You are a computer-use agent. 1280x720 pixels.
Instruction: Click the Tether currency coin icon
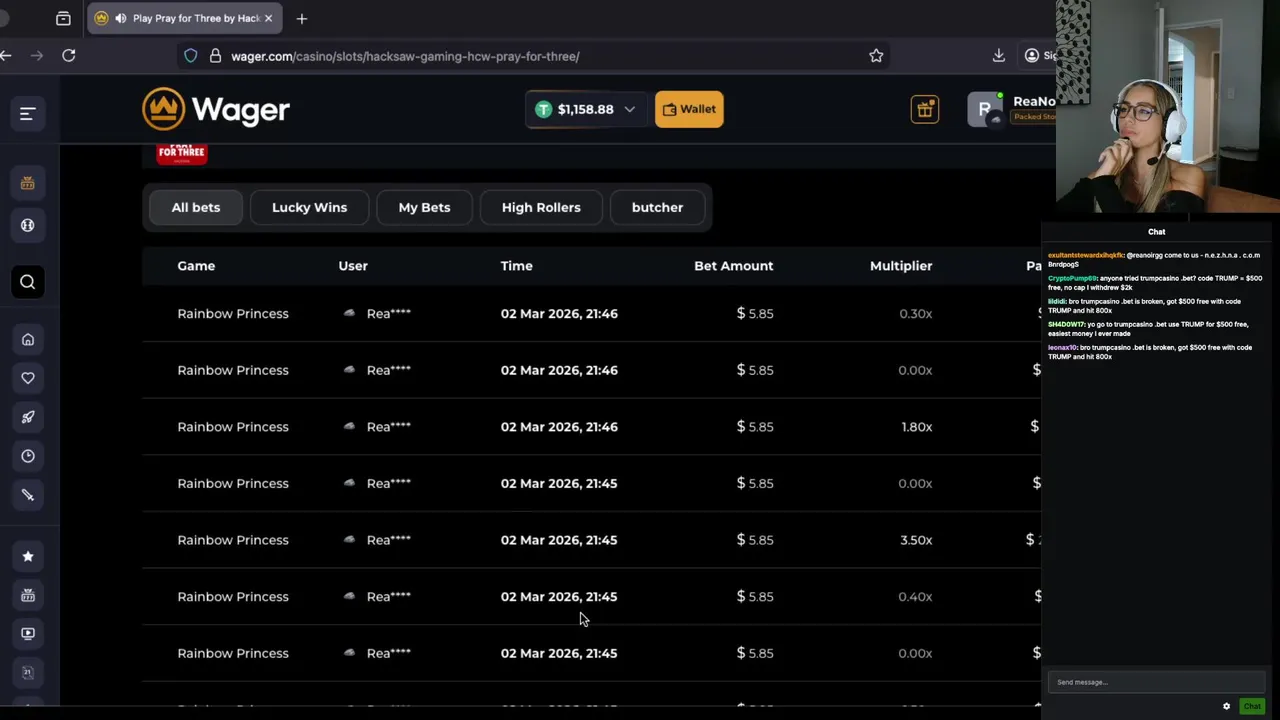(543, 109)
